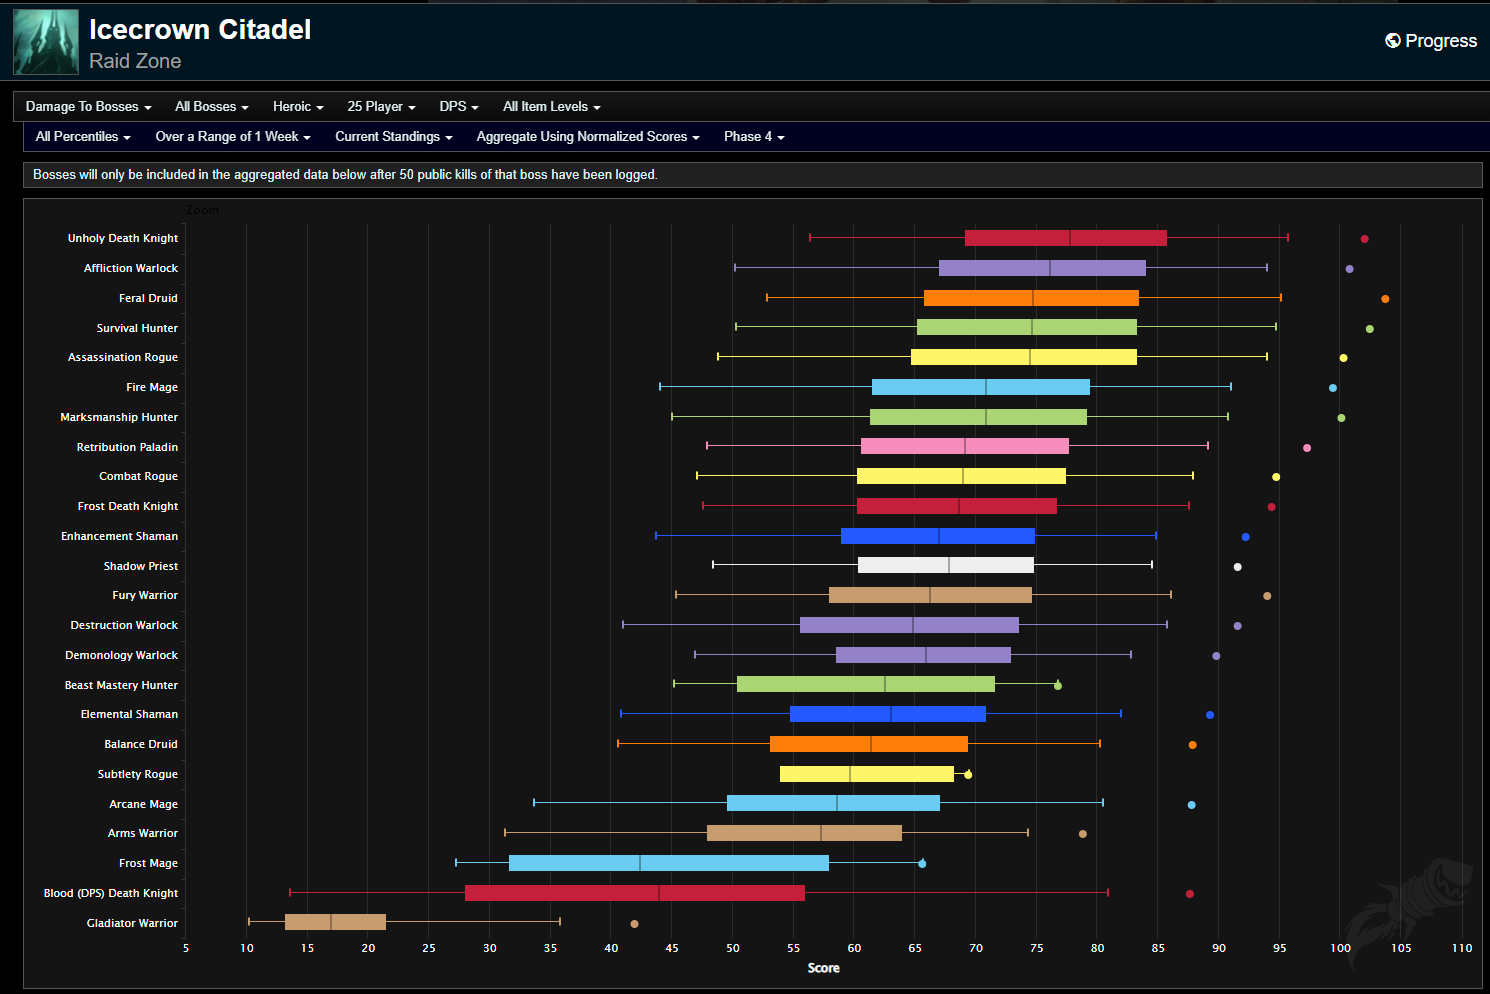Click the Blood (DPS) Death Knight label
This screenshot has width=1490, height=994.
tap(111, 893)
